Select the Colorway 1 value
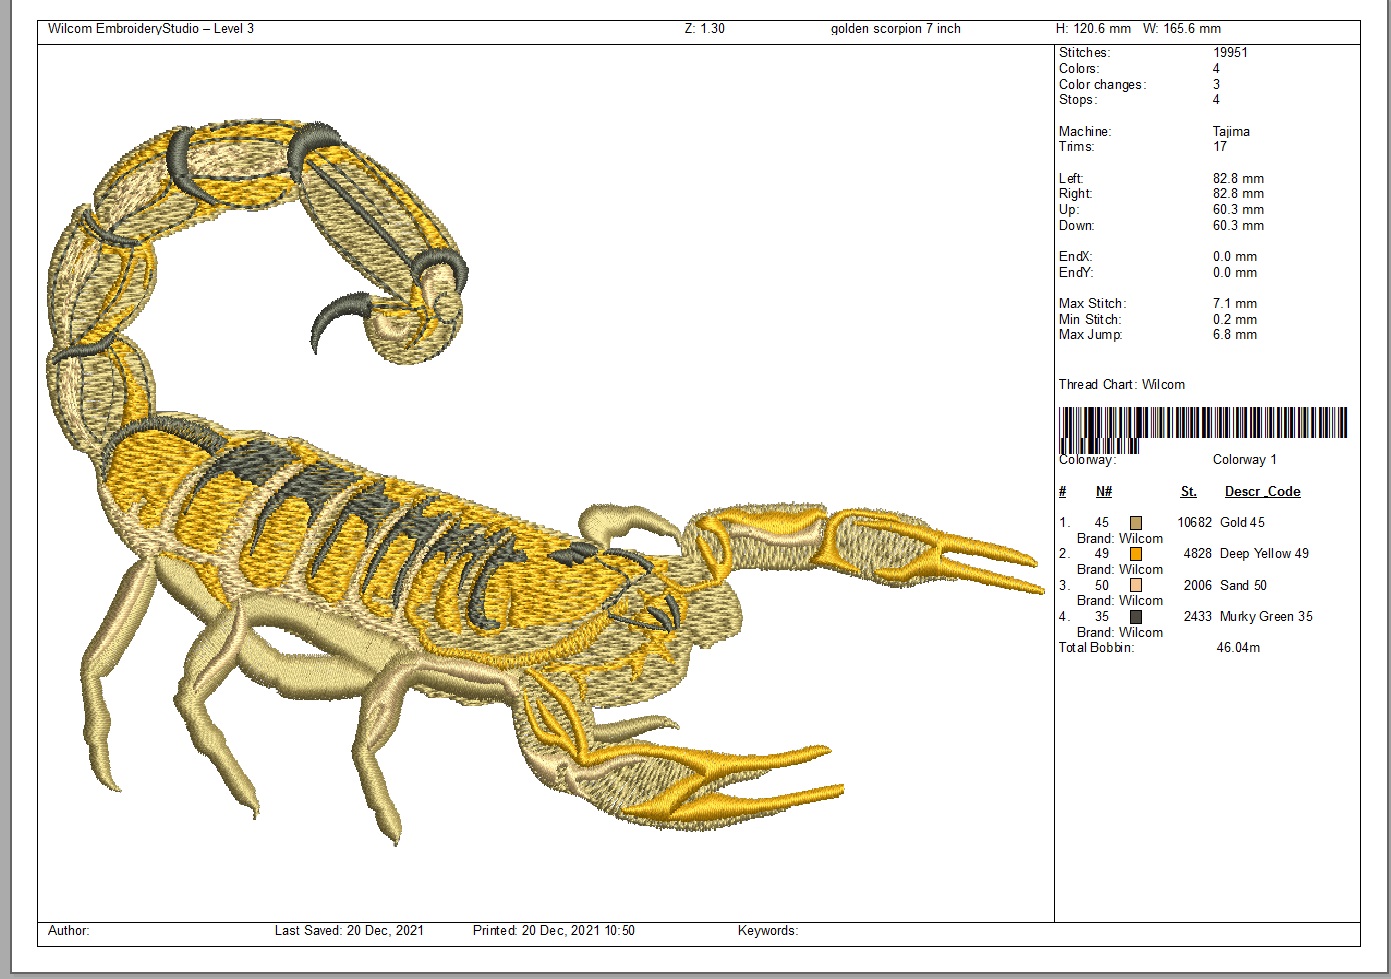The height and width of the screenshot is (979, 1391). pyautogui.click(x=1244, y=460)
